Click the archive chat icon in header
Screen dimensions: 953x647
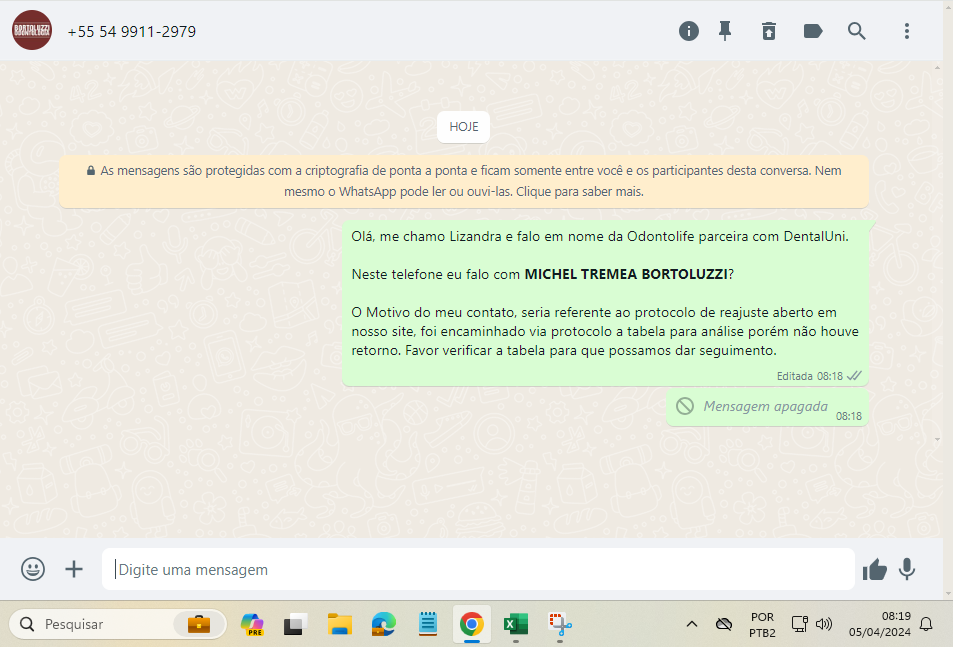point(768,31)
